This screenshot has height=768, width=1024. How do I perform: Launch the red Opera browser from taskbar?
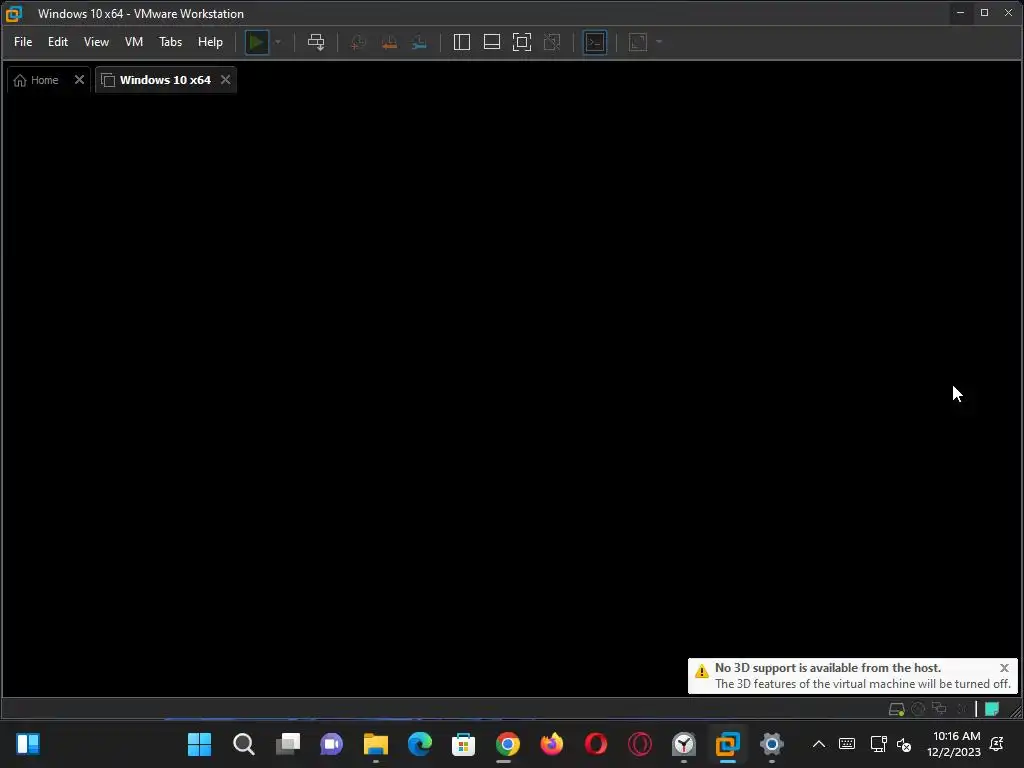pos(596,744)
